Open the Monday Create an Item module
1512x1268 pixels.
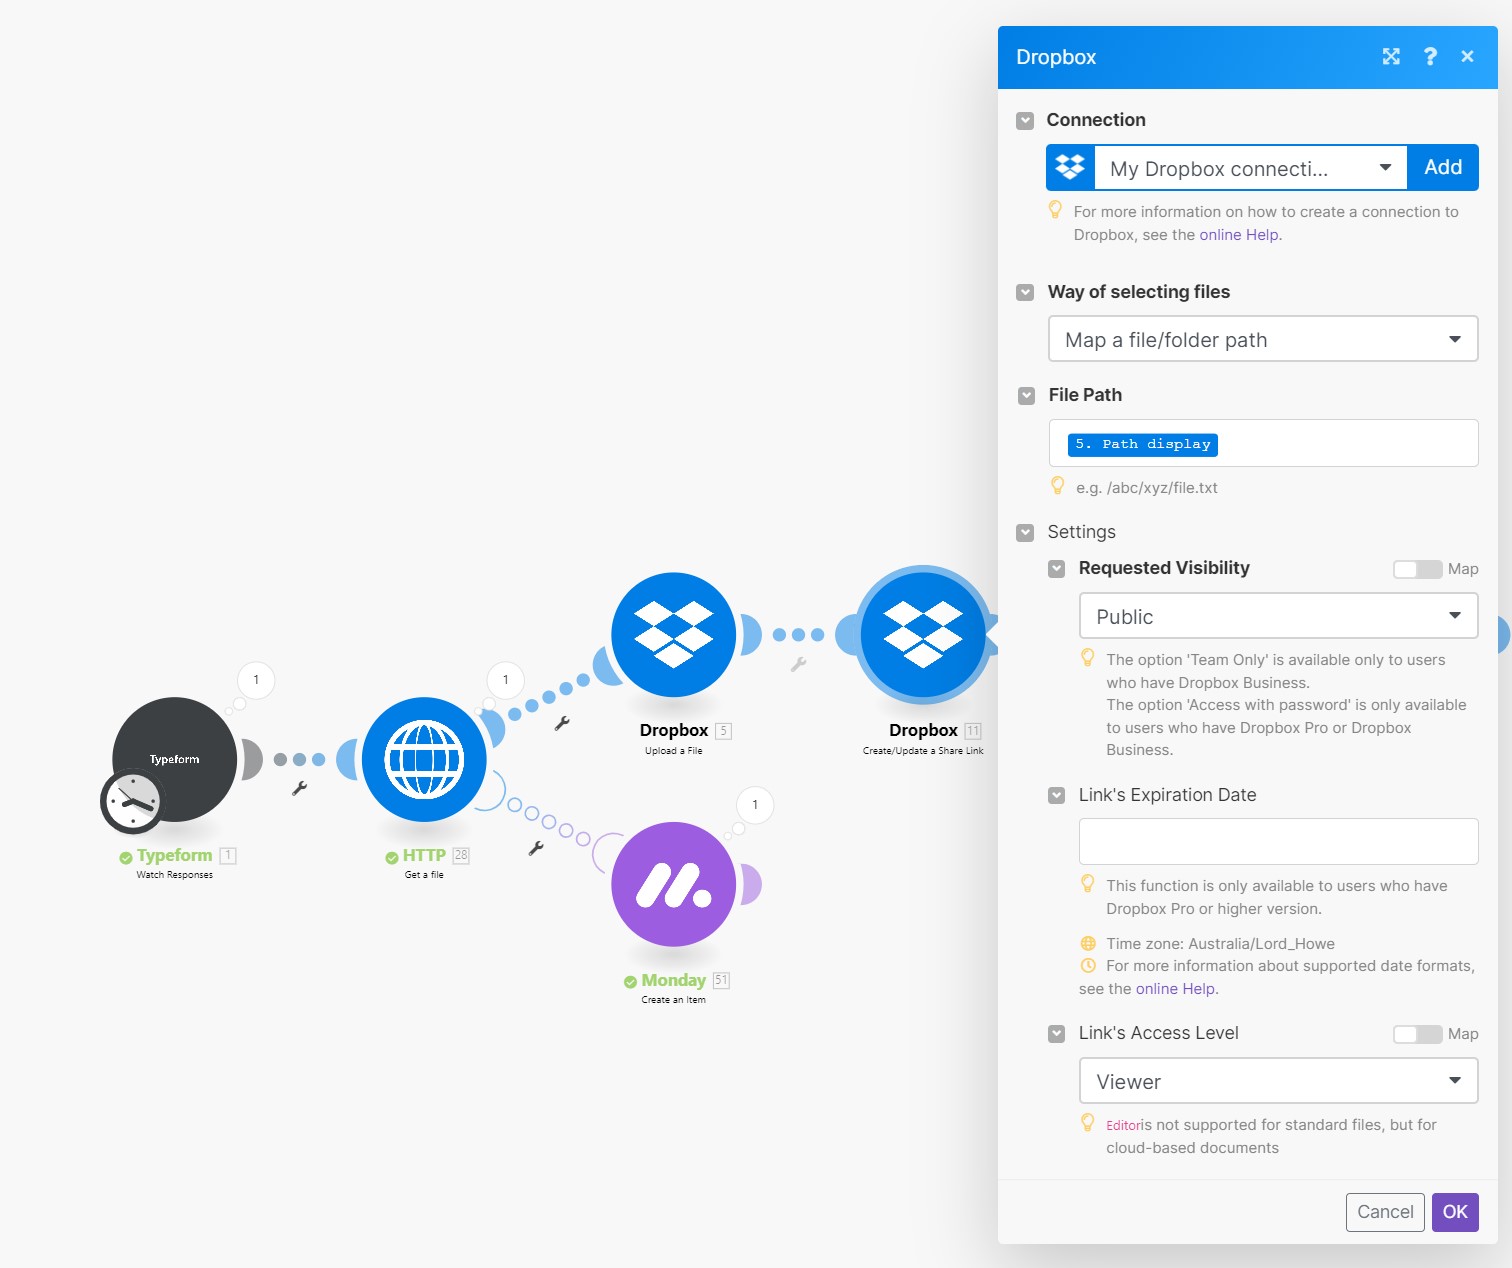point(673,884)
